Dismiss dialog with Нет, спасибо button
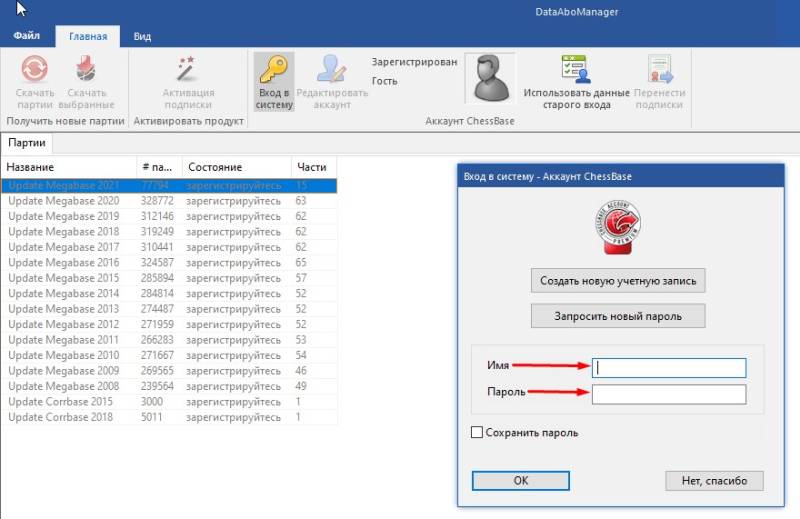 (714, 480)
